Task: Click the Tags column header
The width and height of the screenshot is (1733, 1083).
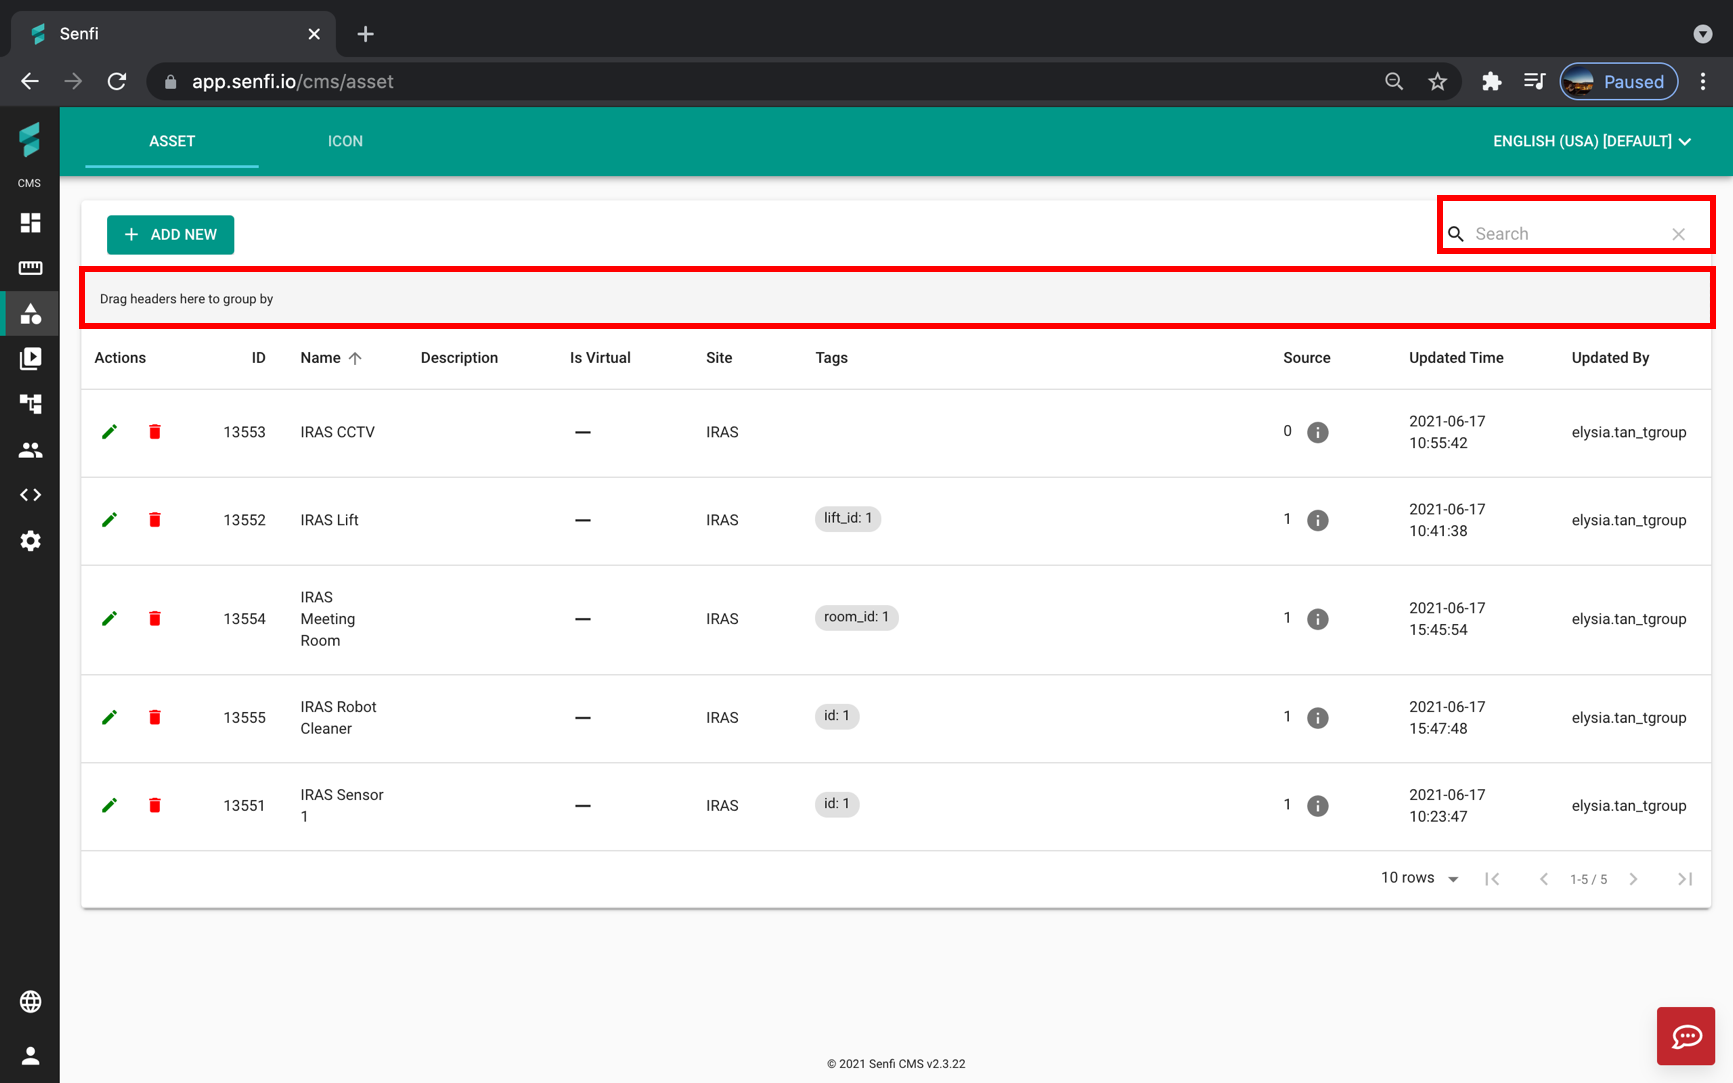Action: coord(831,358)
